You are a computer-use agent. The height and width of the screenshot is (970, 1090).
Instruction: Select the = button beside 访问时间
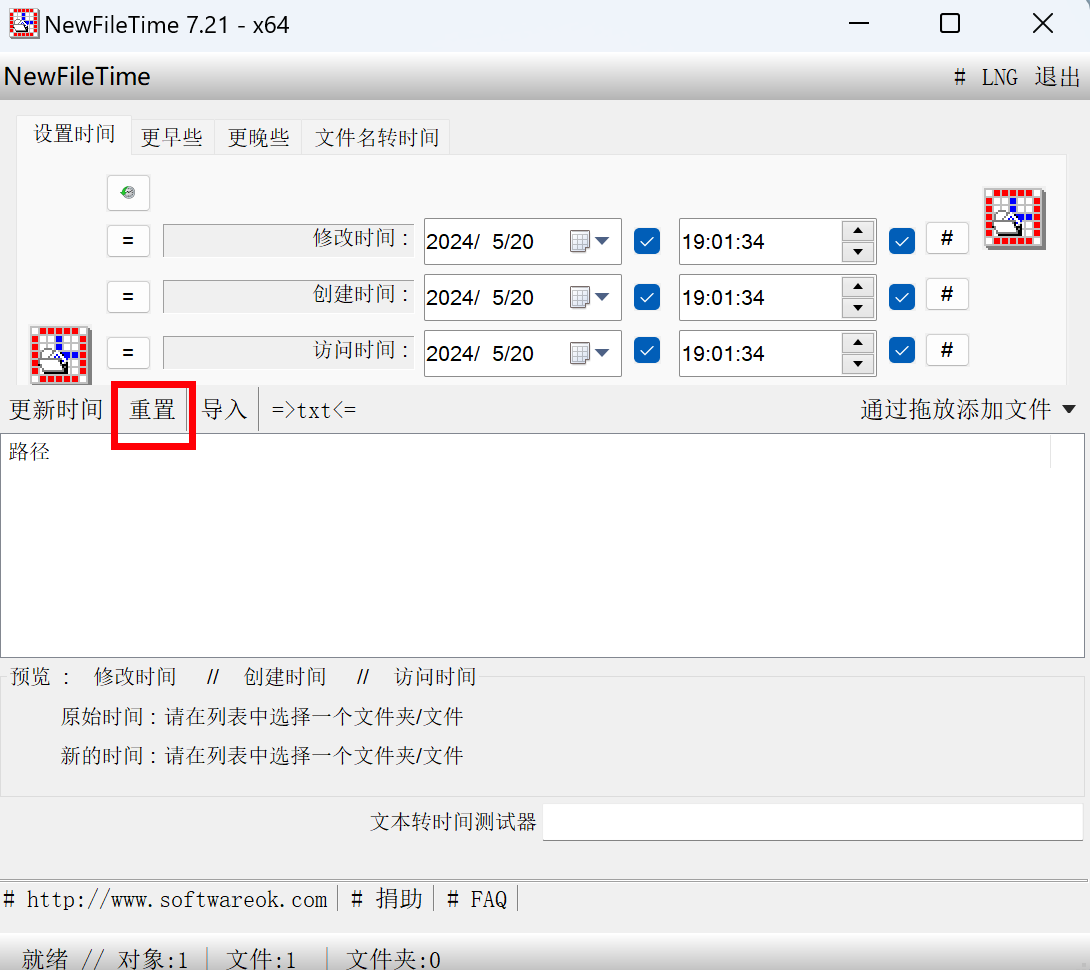coord(128,353)
